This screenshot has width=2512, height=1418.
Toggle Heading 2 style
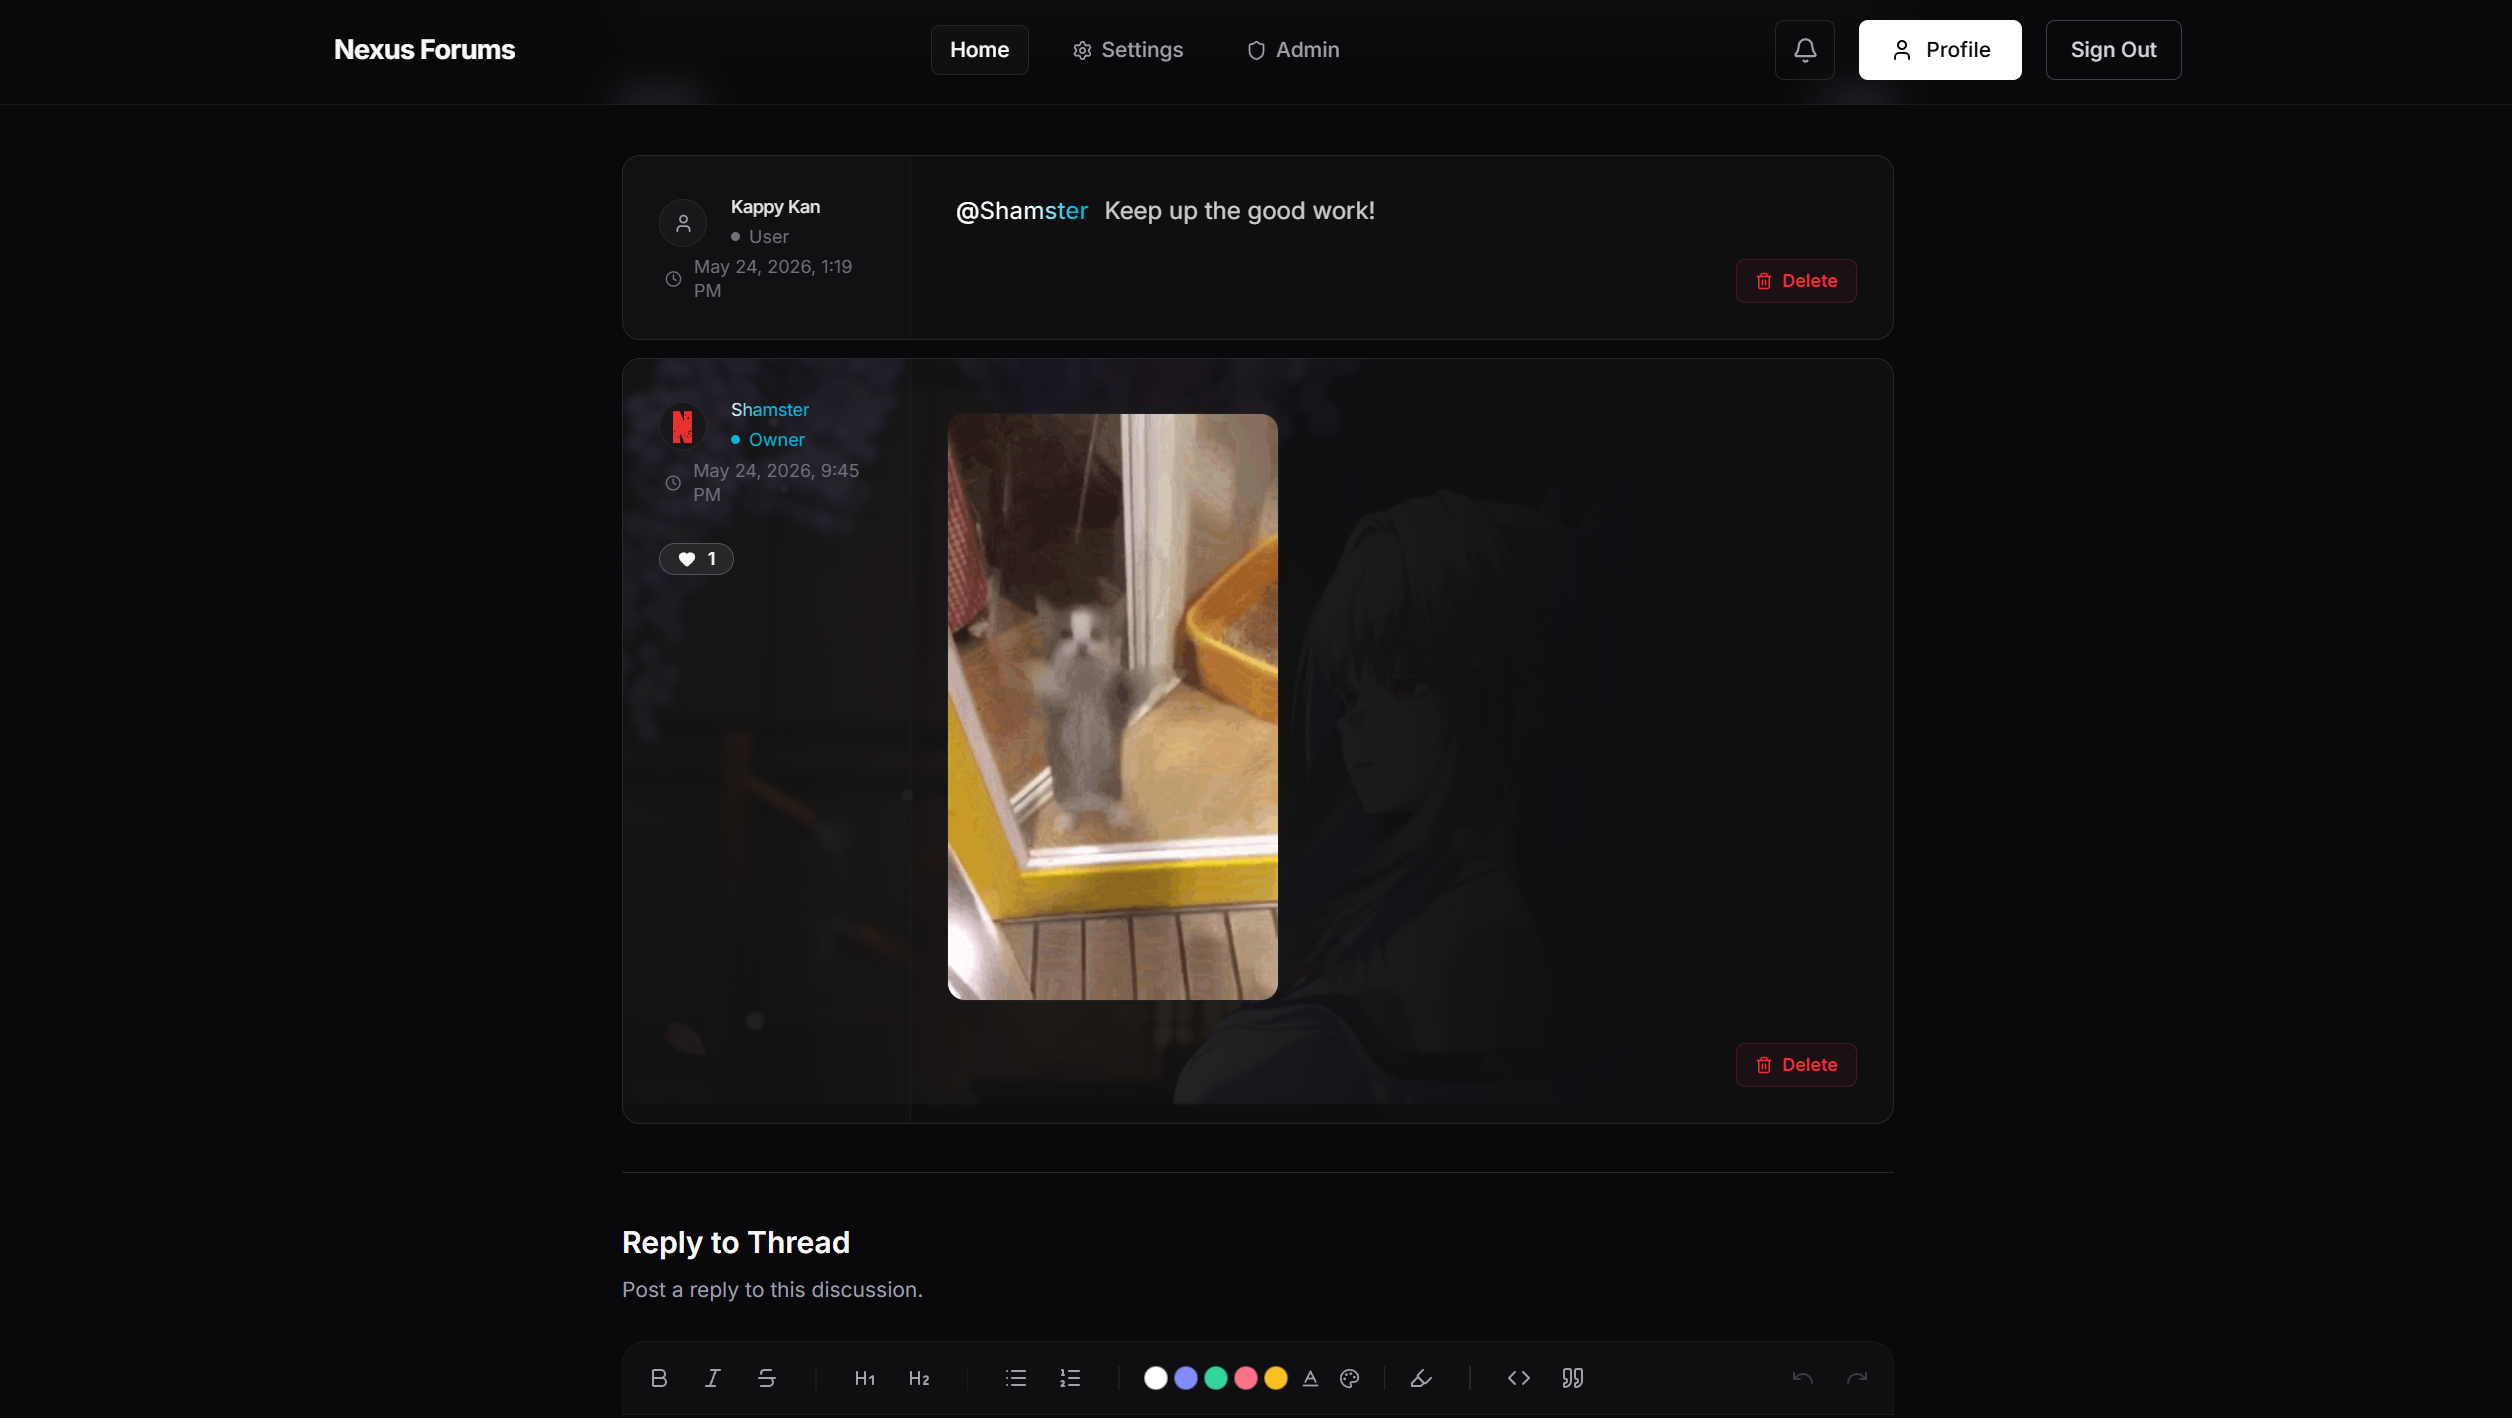pyautogui.click(x=919, y=1378)
